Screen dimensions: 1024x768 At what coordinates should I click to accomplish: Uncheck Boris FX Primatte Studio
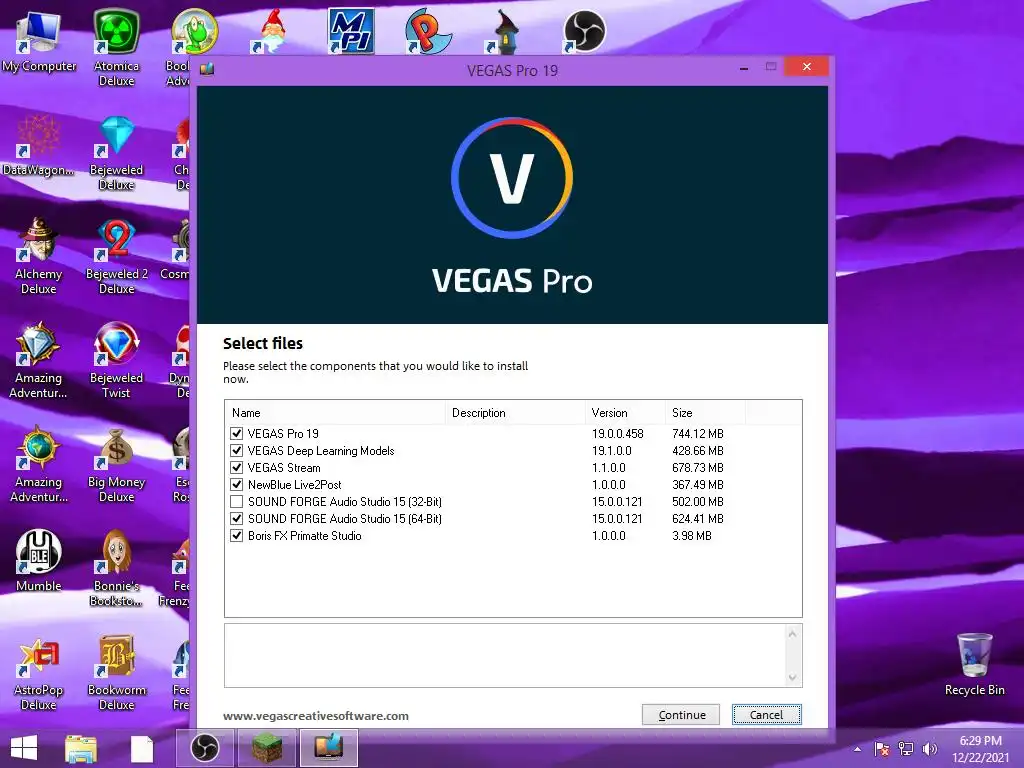[236, 536]
